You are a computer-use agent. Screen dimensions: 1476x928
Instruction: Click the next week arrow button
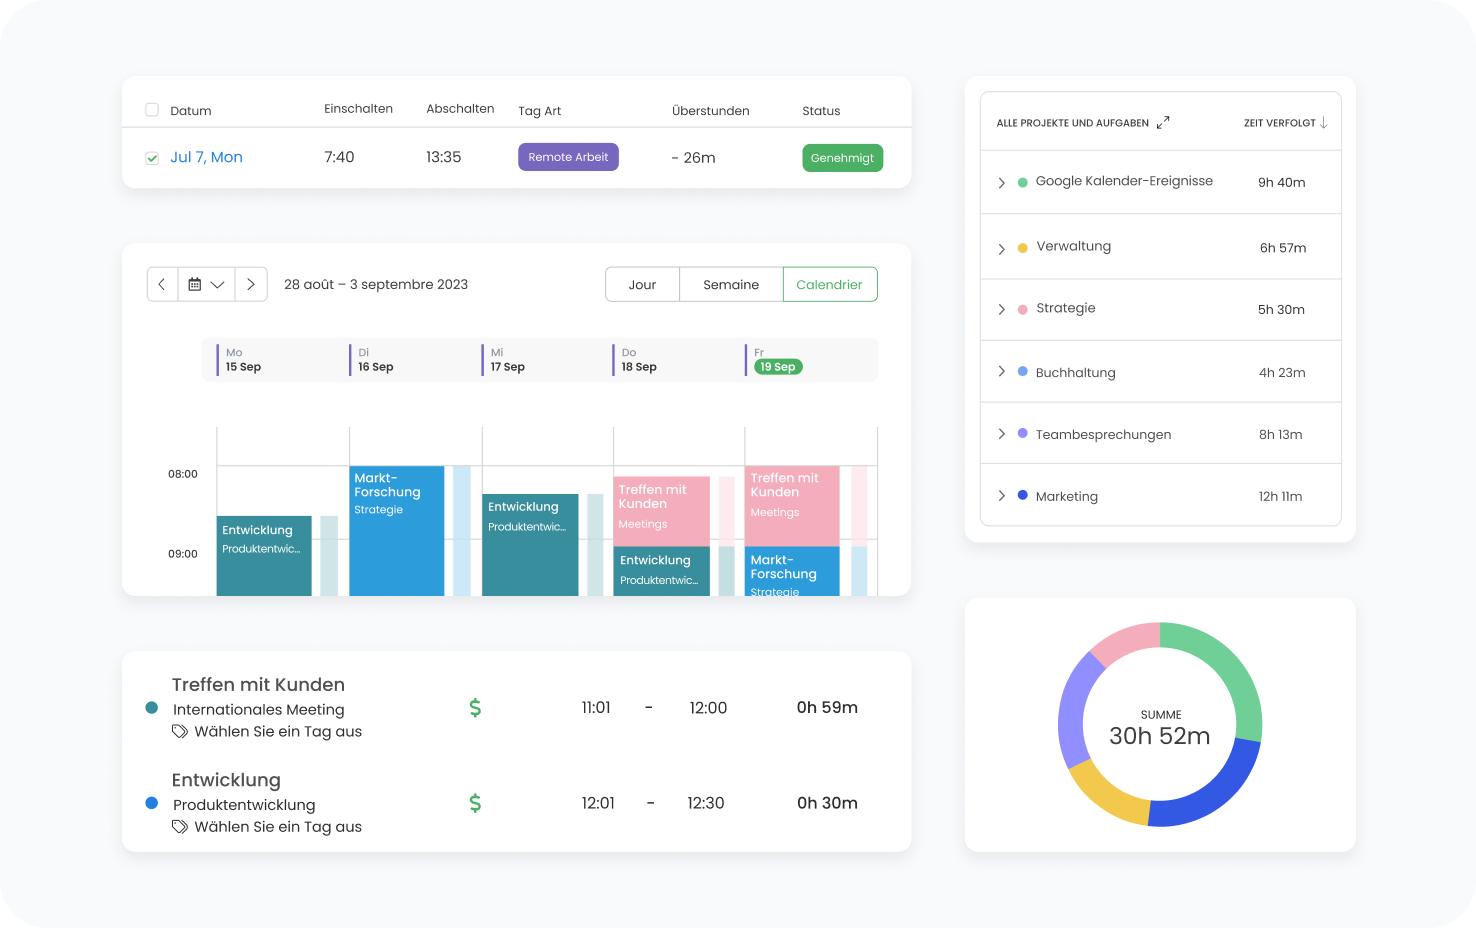(x=251, y=284)
